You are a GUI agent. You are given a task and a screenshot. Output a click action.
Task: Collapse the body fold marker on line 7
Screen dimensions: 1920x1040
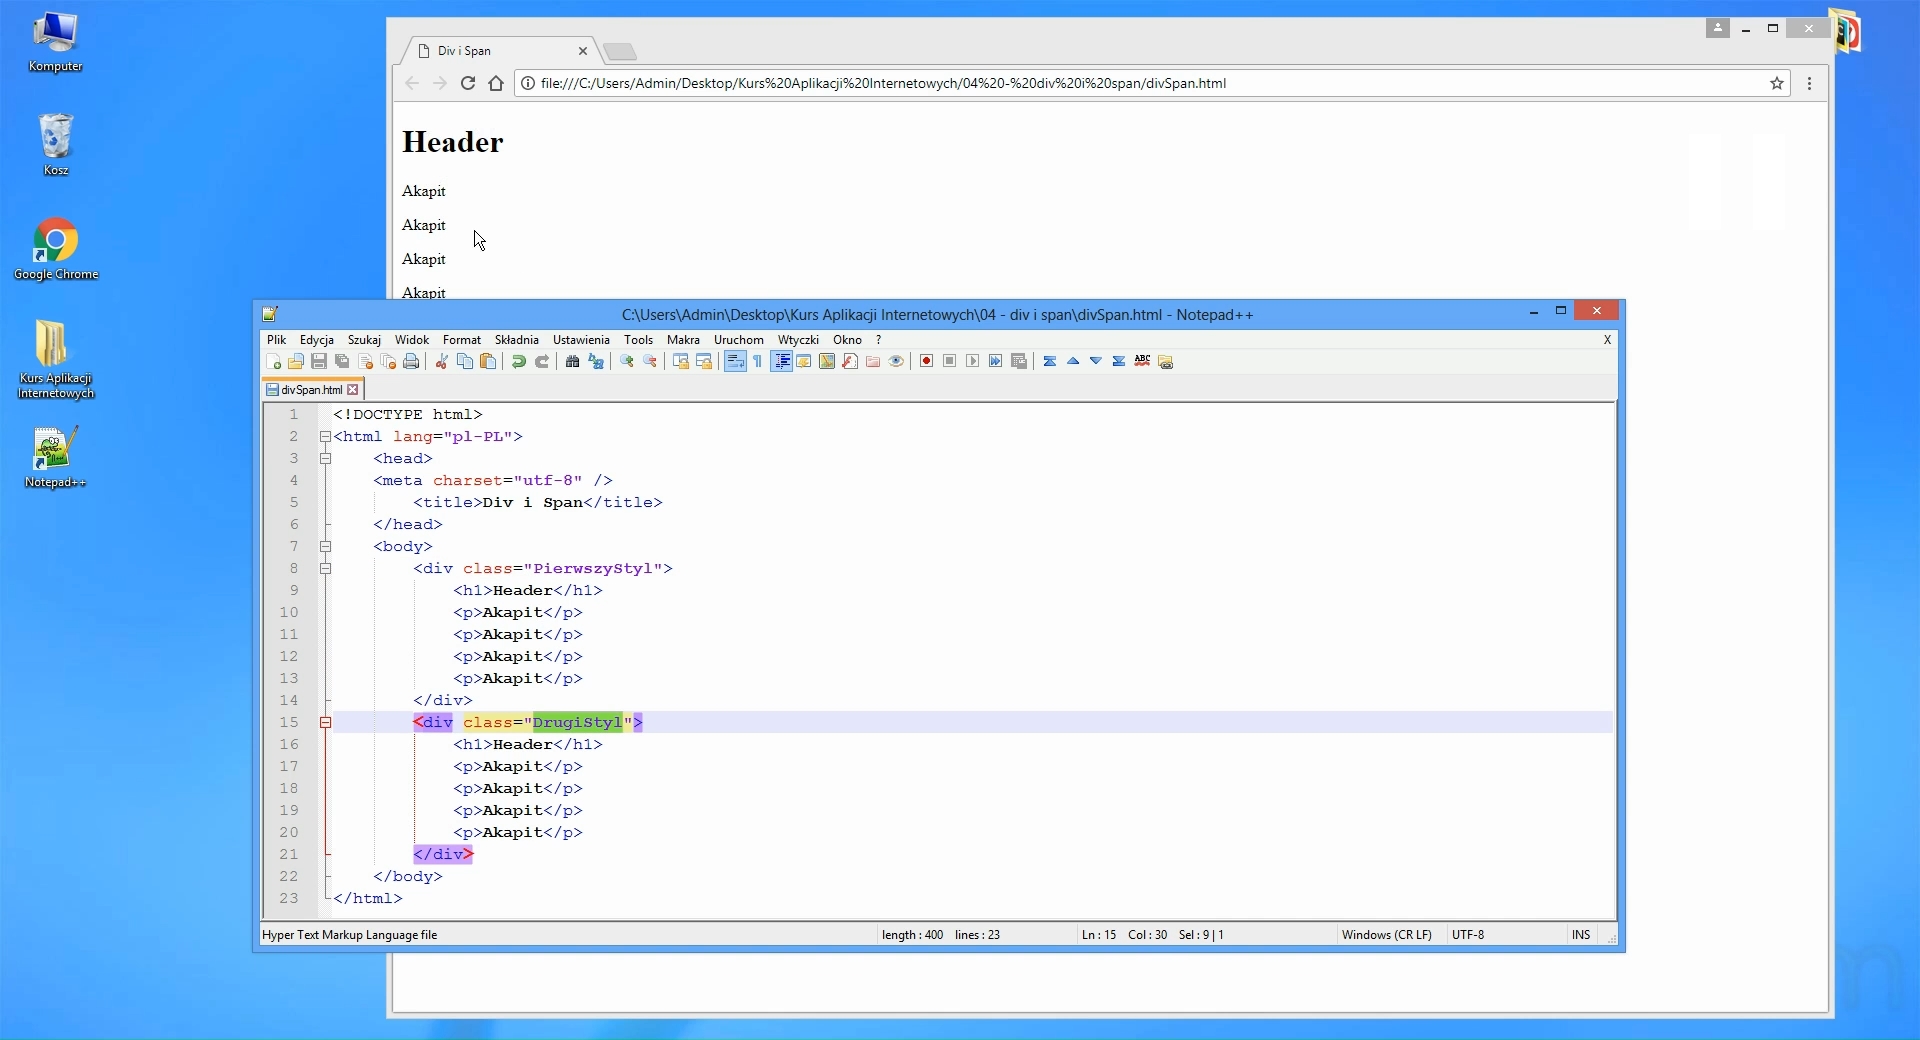click(325, 547)
